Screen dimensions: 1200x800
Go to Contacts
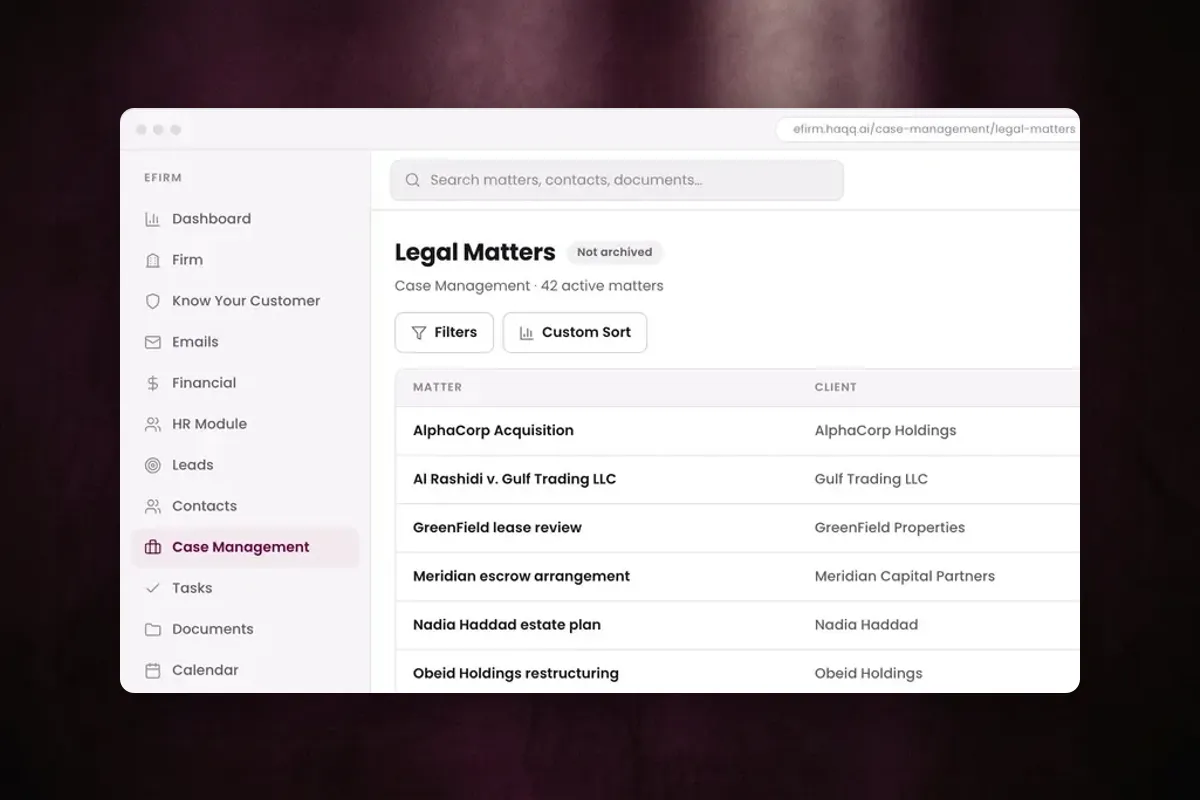coord(245,506)
